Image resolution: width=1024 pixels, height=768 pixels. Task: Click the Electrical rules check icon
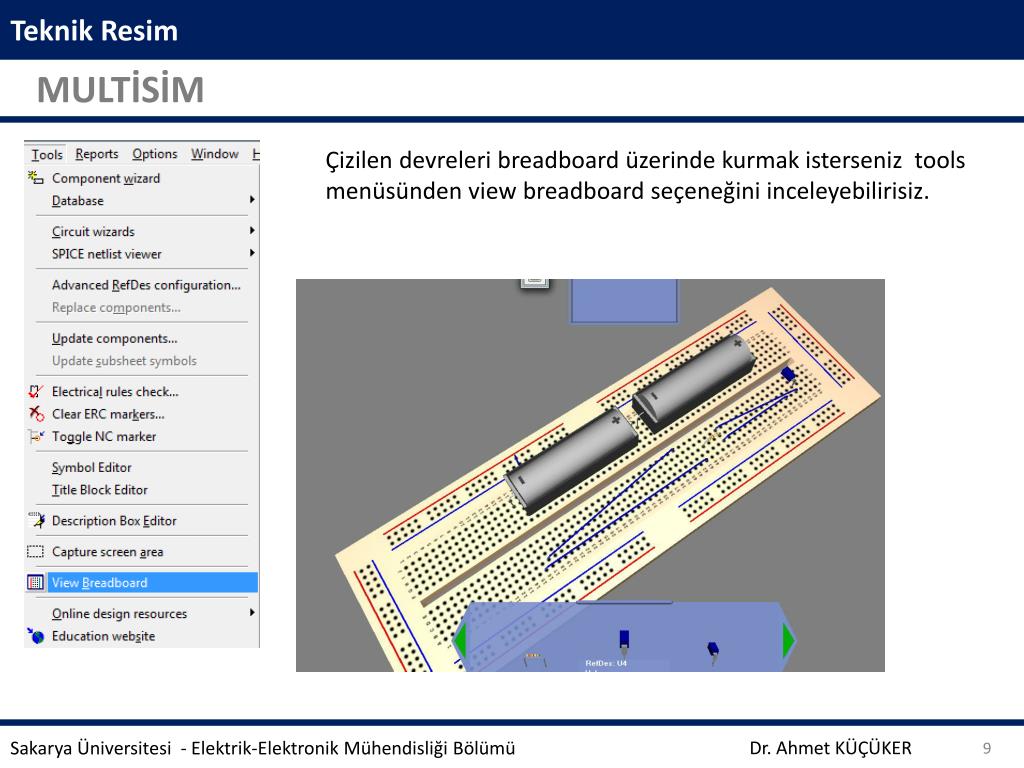pos(36,391)
